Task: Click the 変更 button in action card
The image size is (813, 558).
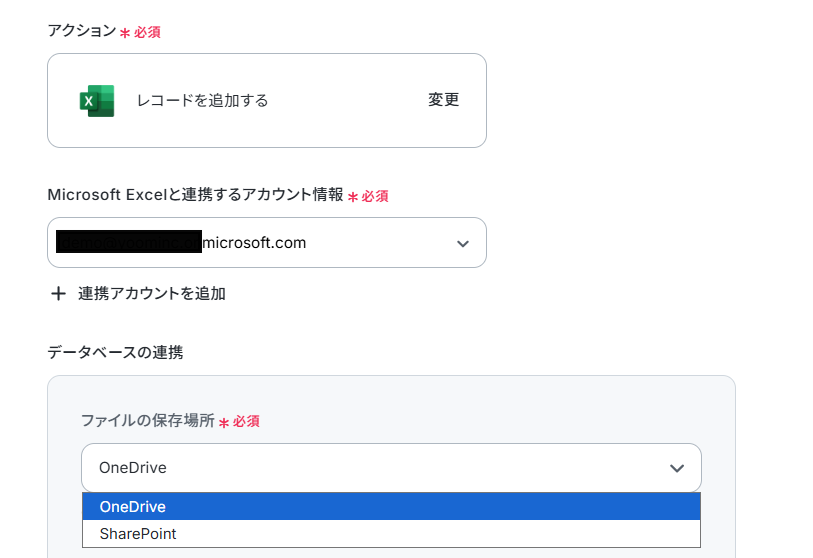Action: tap(443, 100)
